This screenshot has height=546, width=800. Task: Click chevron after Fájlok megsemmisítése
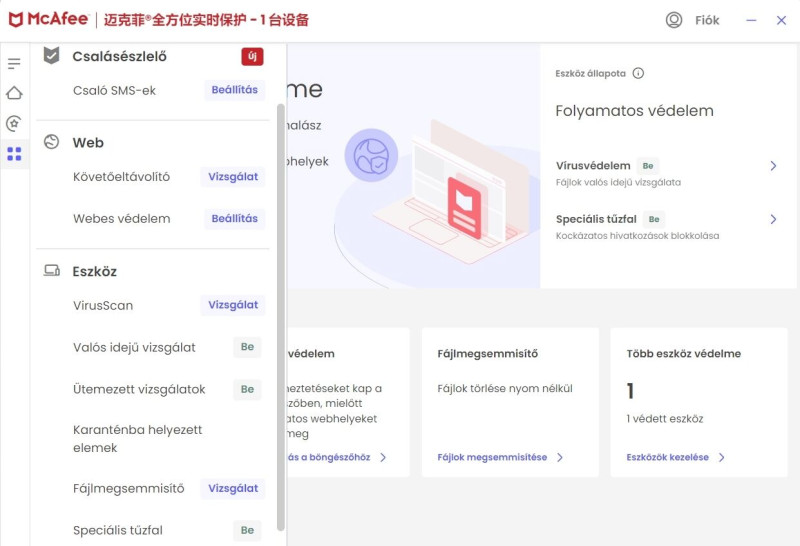(560, 457)
